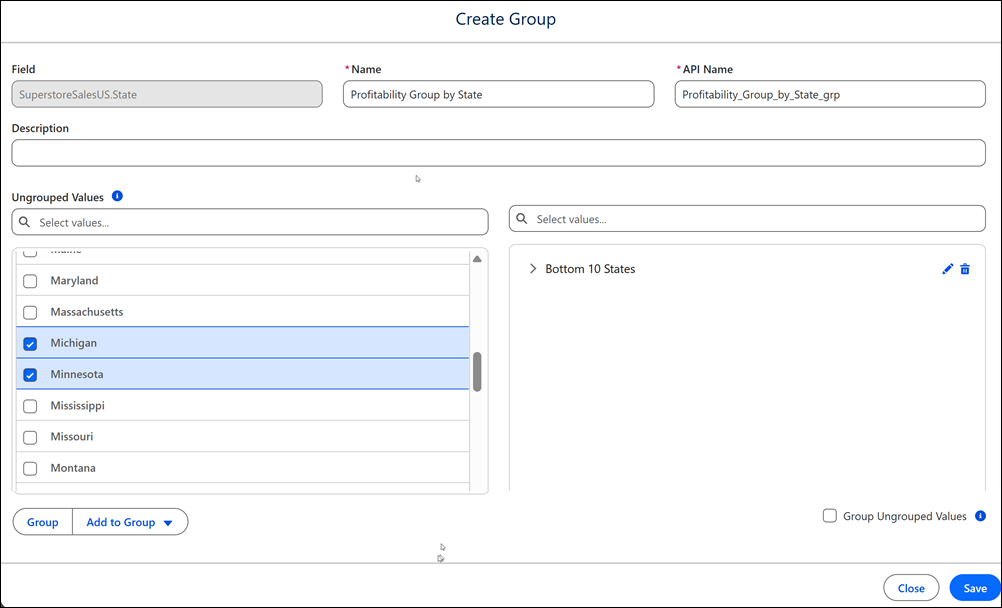This screenshot has width=1002, height=608.
Task: Uncheck the Michigan checkbox
Action: [30, 343]
